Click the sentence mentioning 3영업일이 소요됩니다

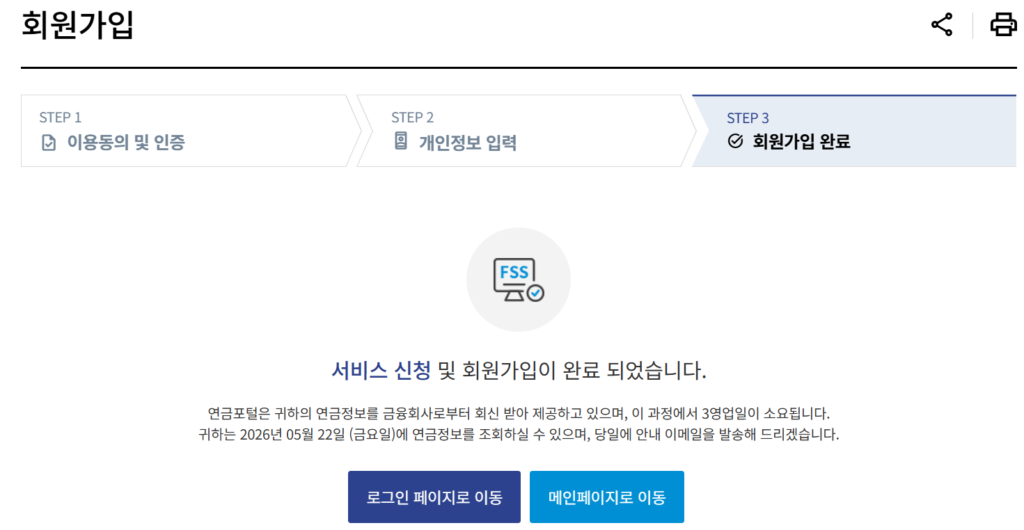[x=519, y=413]
